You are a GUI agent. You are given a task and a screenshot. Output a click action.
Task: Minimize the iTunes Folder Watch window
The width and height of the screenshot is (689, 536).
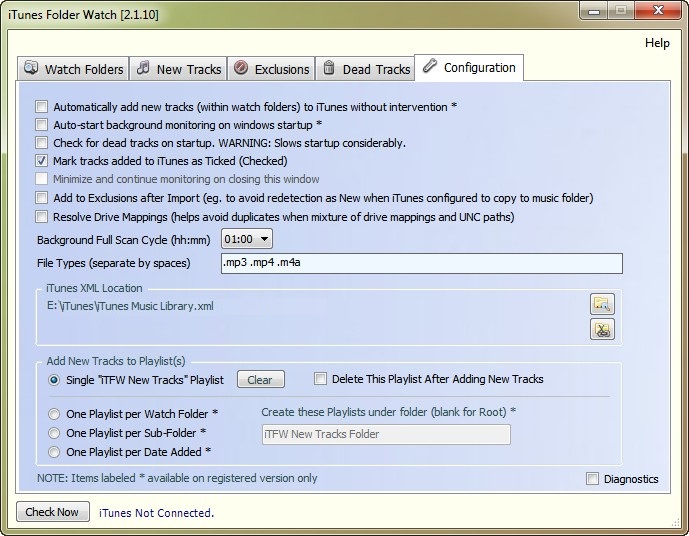594,11
